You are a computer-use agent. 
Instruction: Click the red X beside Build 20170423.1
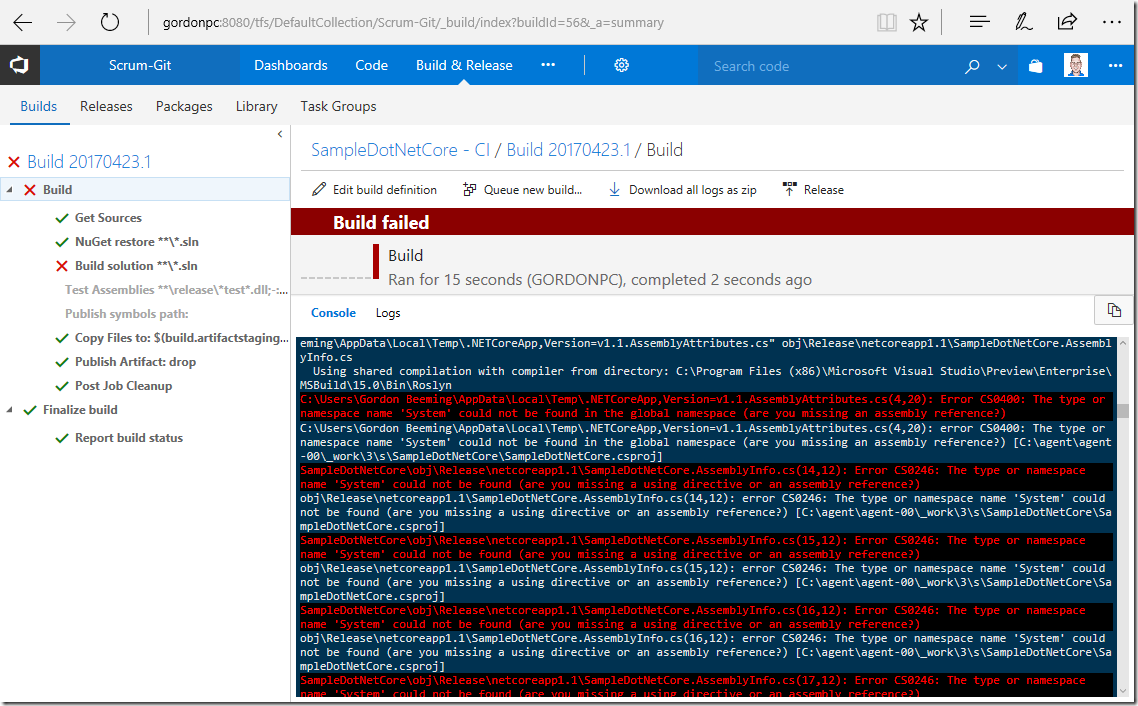click(14, 162)
